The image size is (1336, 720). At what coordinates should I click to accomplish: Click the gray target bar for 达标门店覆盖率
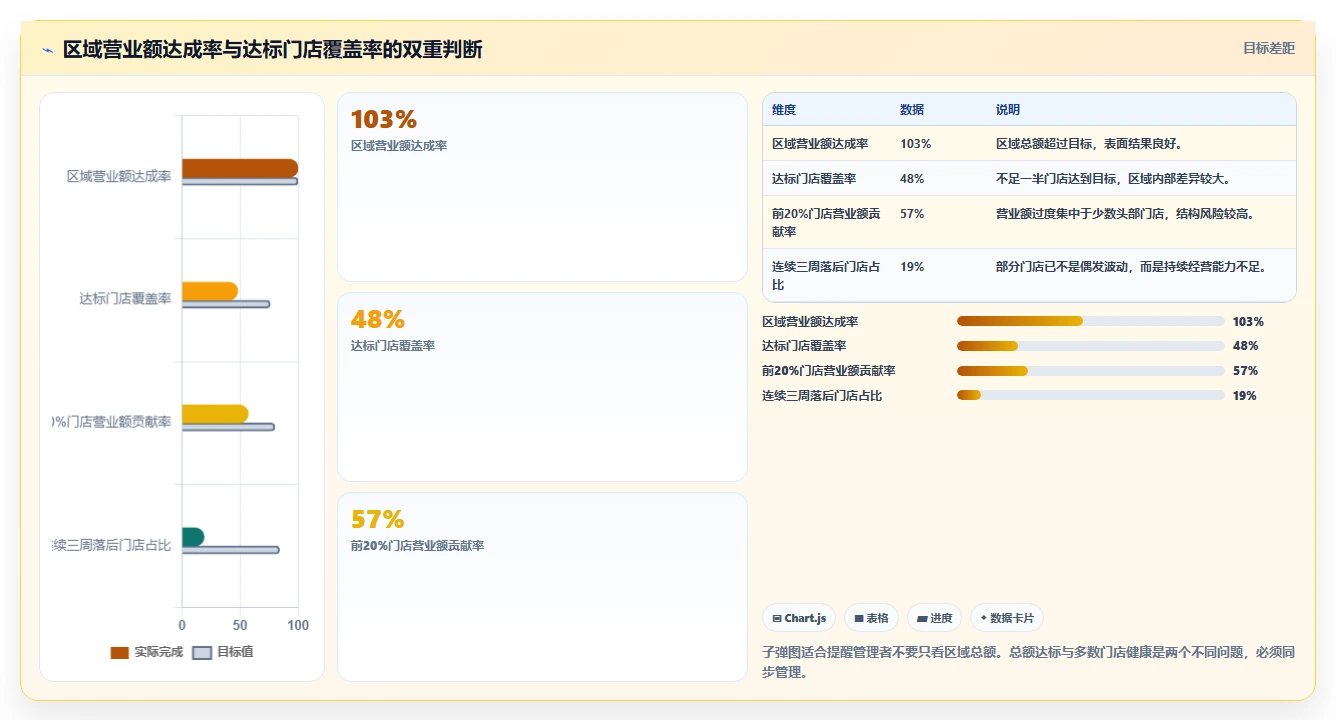point(226,304)
